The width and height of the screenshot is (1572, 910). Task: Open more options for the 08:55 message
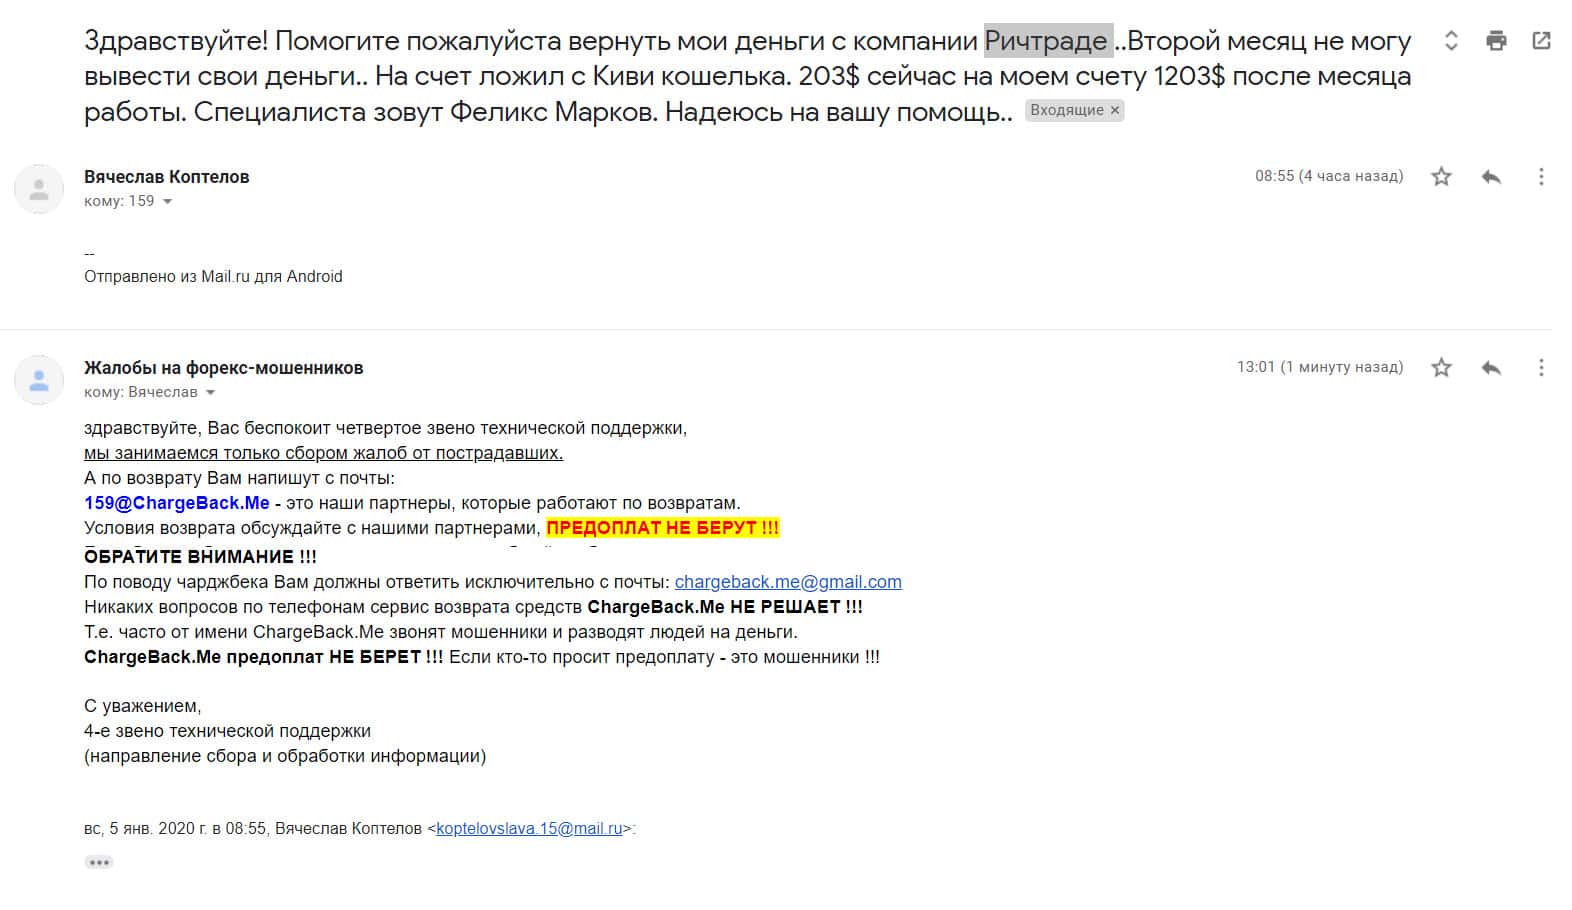coord(1541,177)
